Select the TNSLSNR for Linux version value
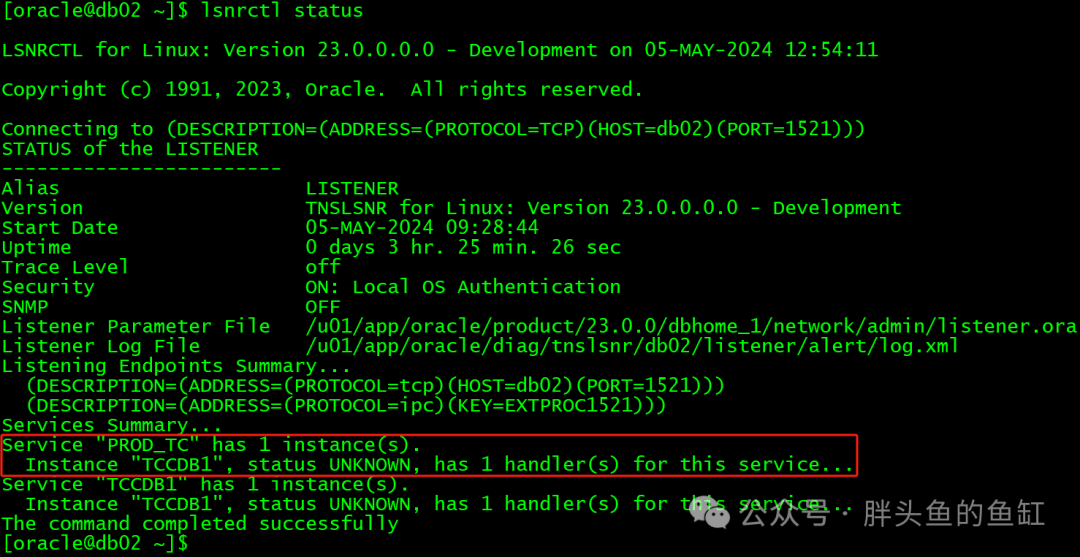Image resolution: width=1080 pixels, height=557 pixels. coord(603,208)
